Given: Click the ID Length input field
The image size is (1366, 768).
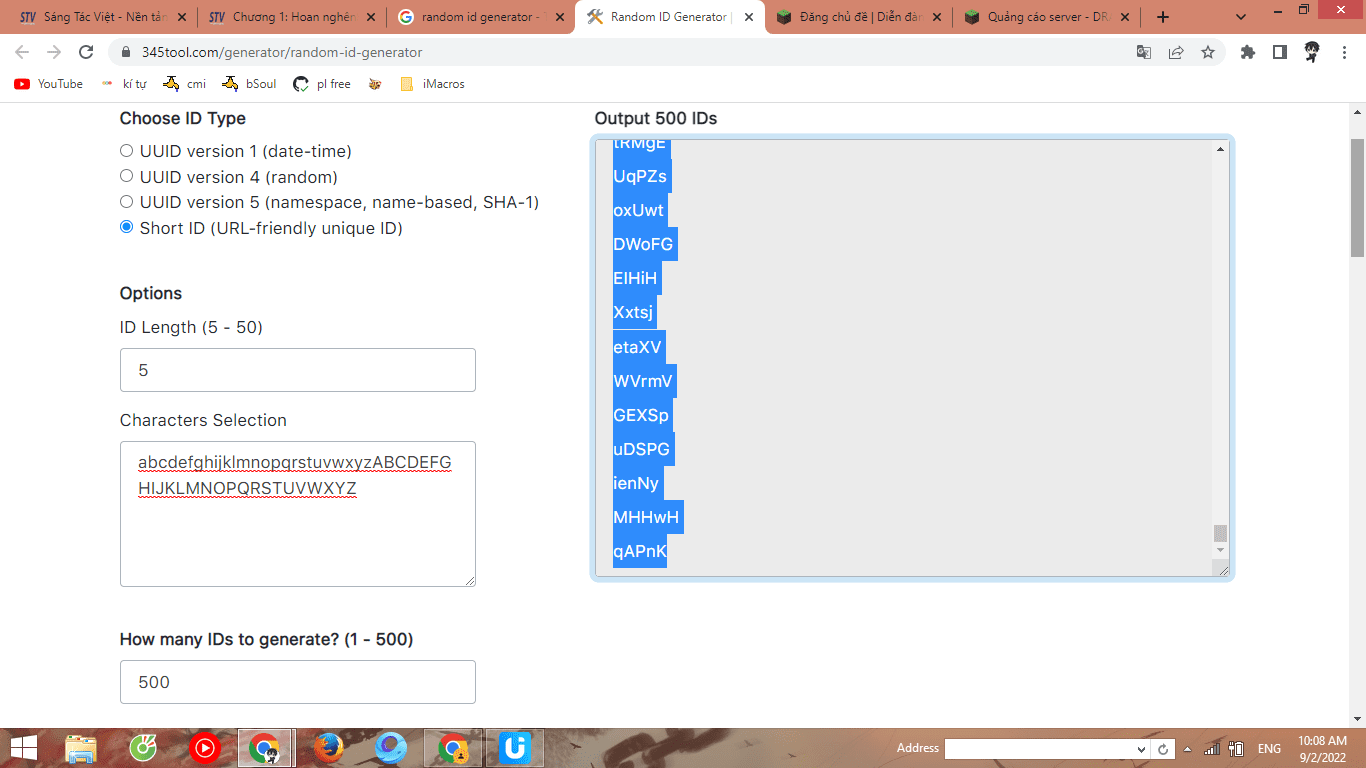Looking at the screenshot, I should click(x=298, y=370).
